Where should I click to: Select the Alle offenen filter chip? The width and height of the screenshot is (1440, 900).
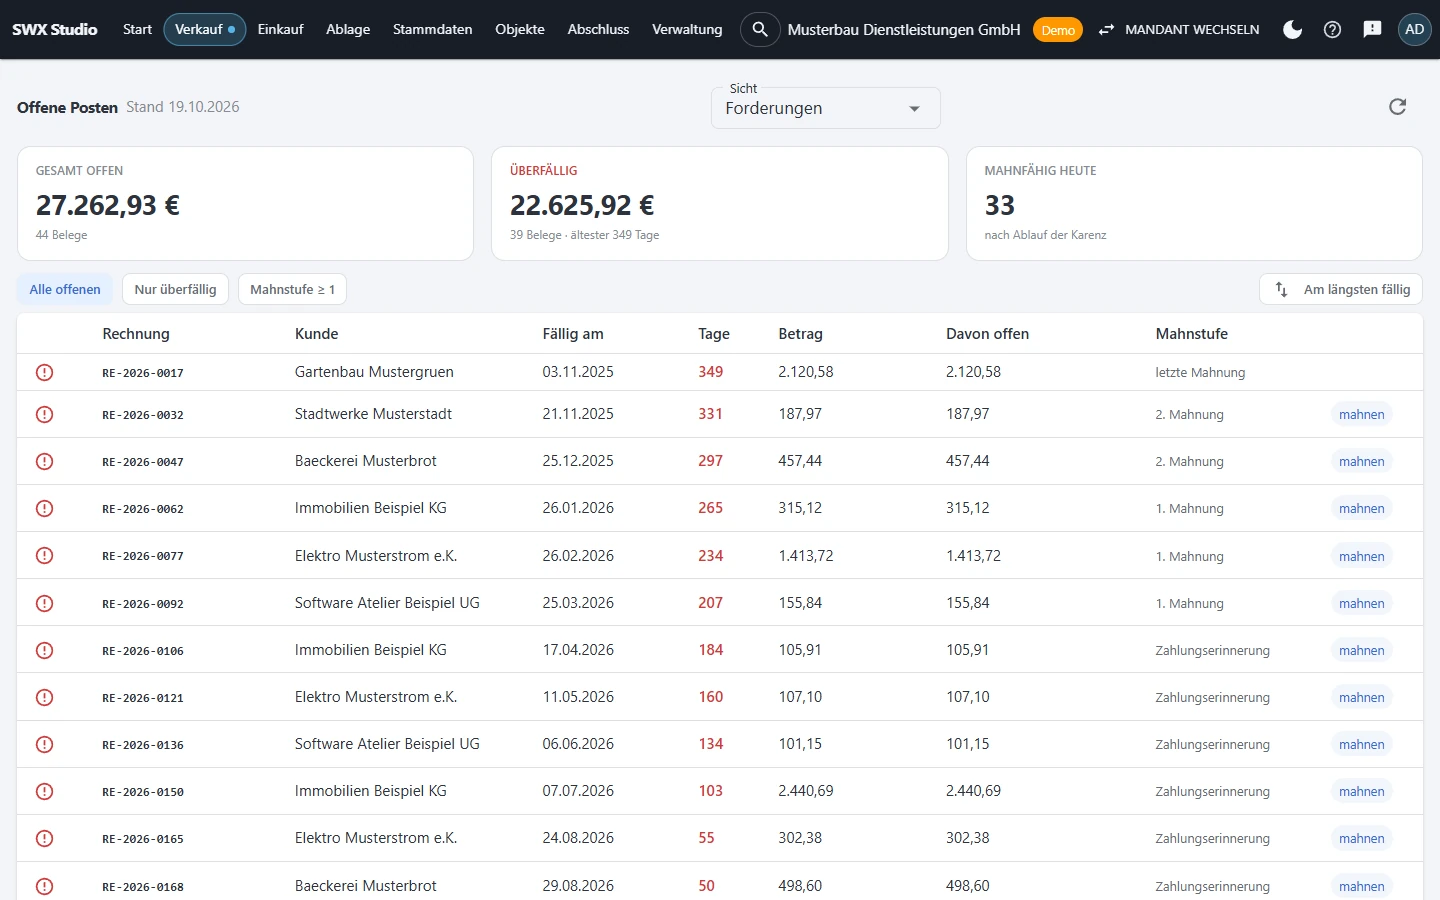(65, 289)
